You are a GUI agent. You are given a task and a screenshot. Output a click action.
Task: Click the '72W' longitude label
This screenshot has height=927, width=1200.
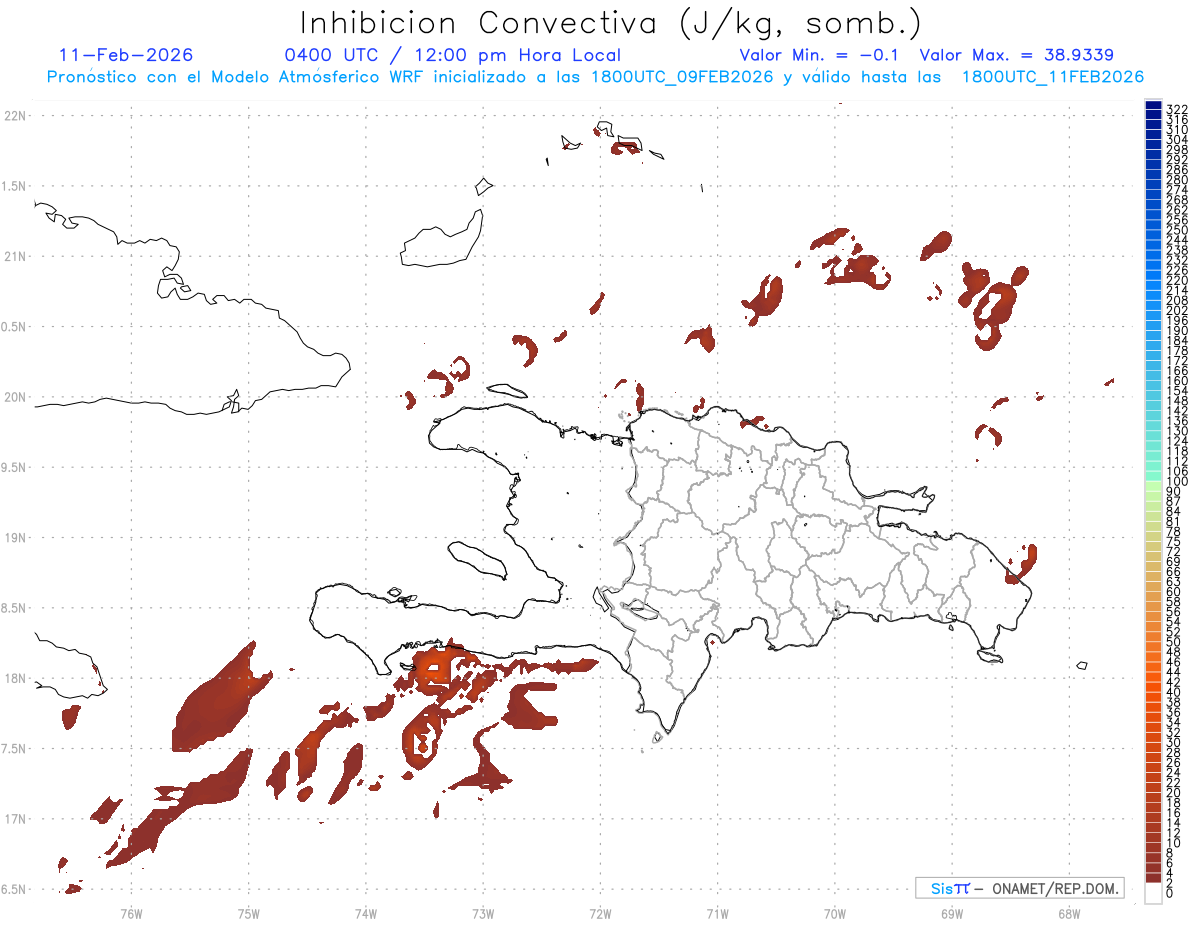click(x=600, y=913)
